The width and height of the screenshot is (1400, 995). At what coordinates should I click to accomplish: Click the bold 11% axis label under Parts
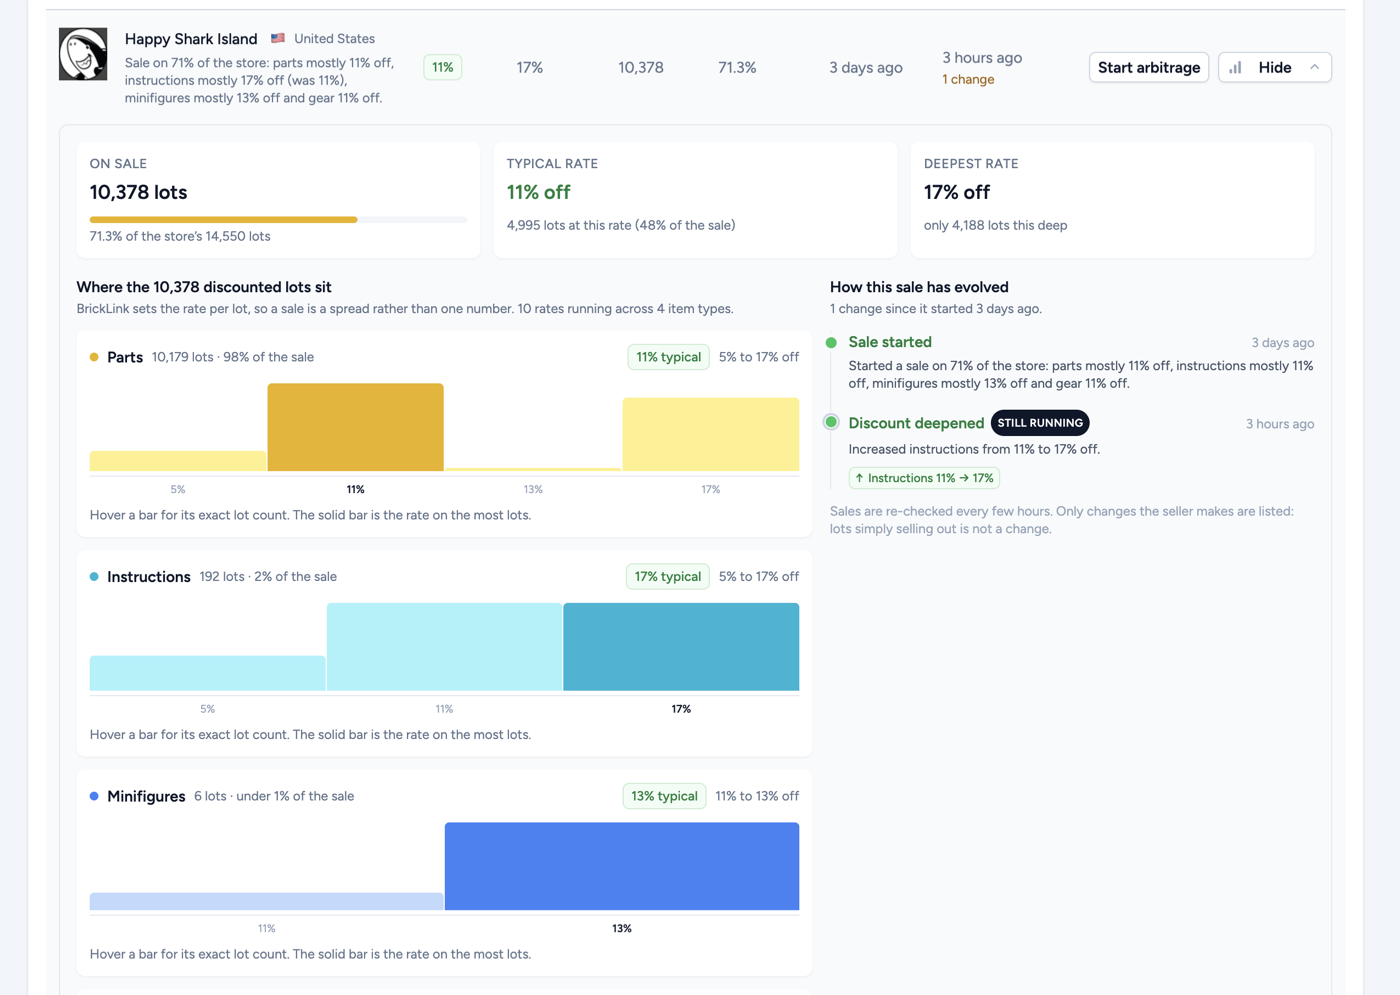[x=355, y=490]
